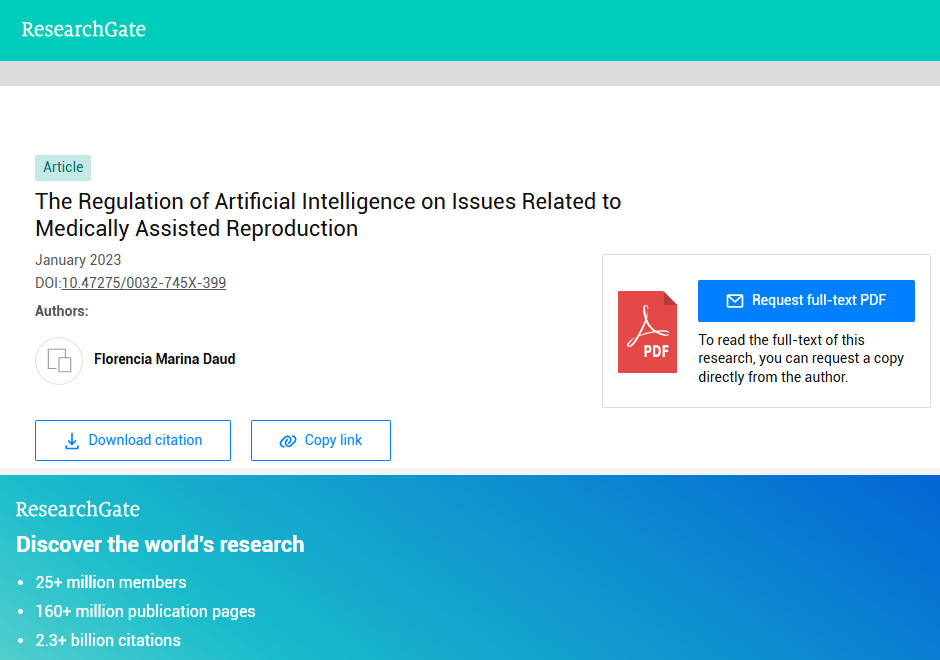Click the 2.3+ billion citations bullet
This screenshot has width=940, height=660.
coord(108,640)
